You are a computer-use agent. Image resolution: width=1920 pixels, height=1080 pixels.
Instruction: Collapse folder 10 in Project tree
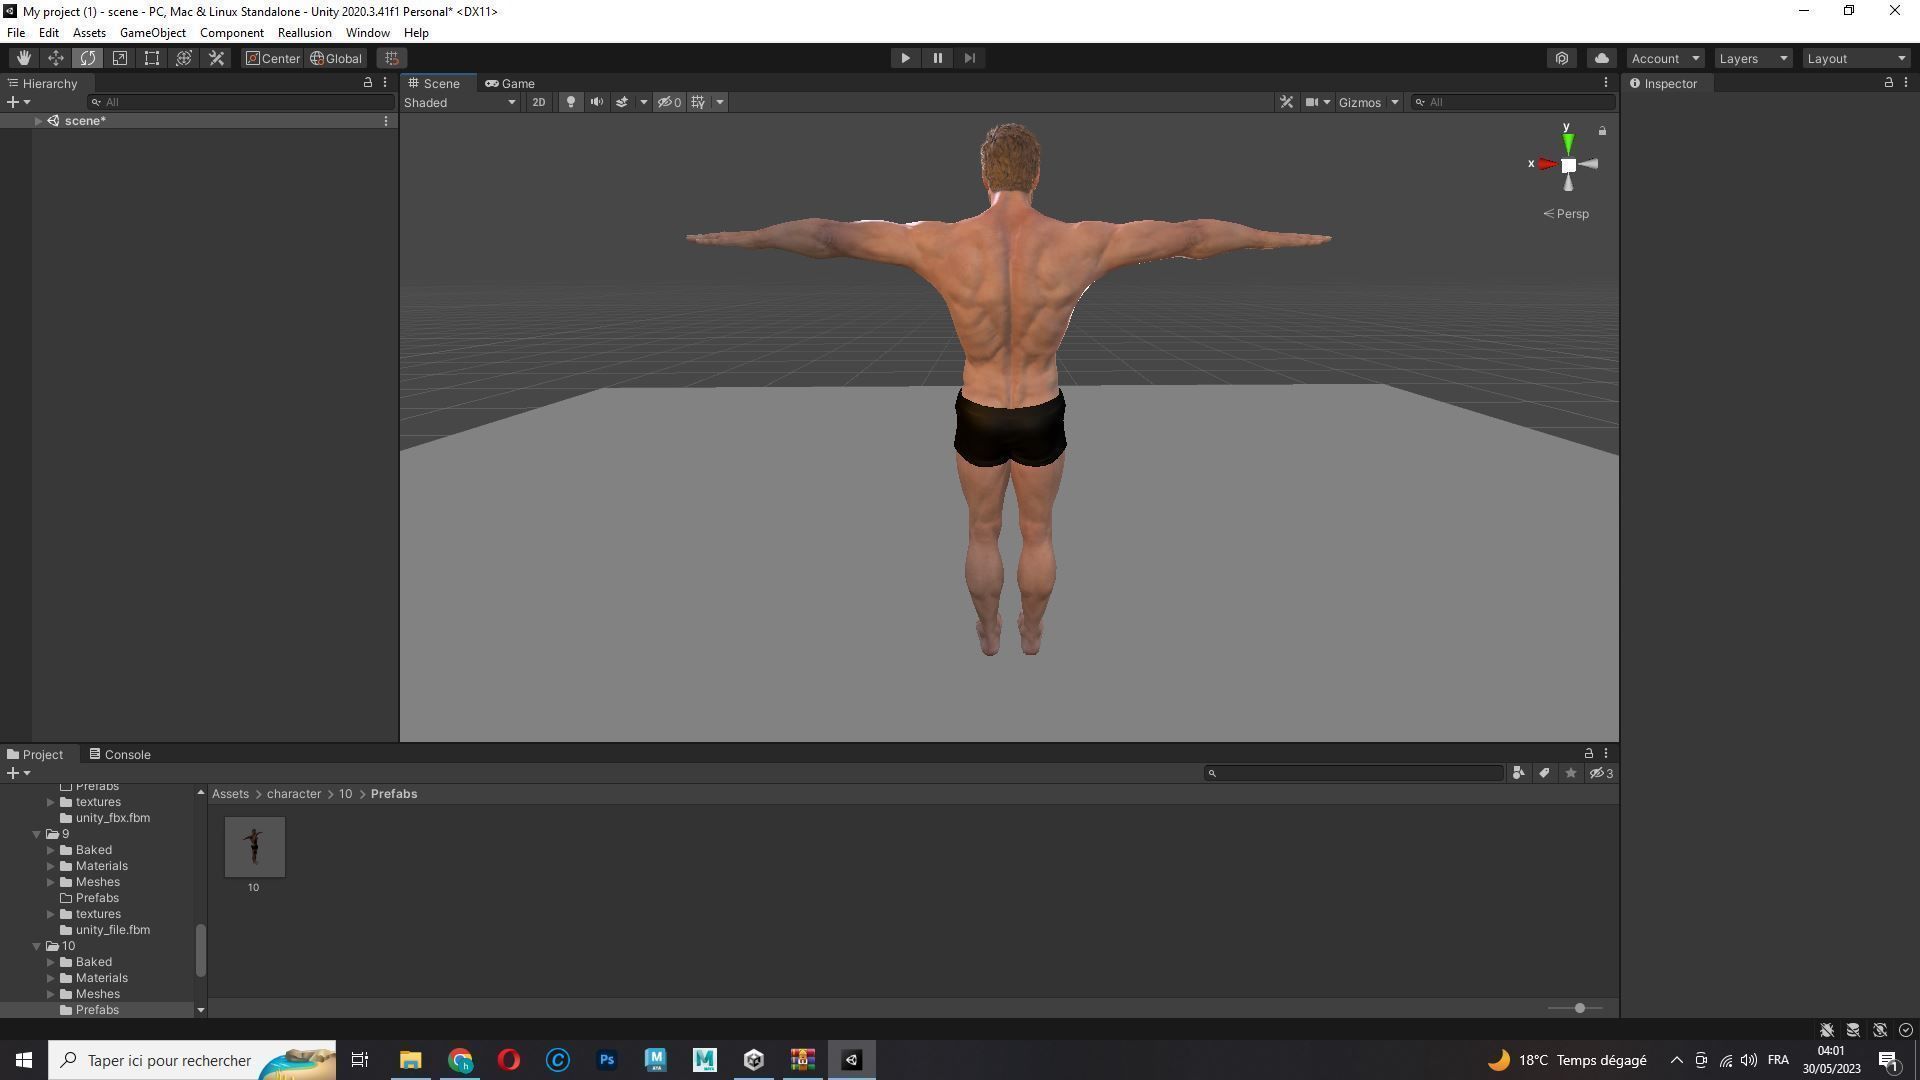[x=37, y=946]
